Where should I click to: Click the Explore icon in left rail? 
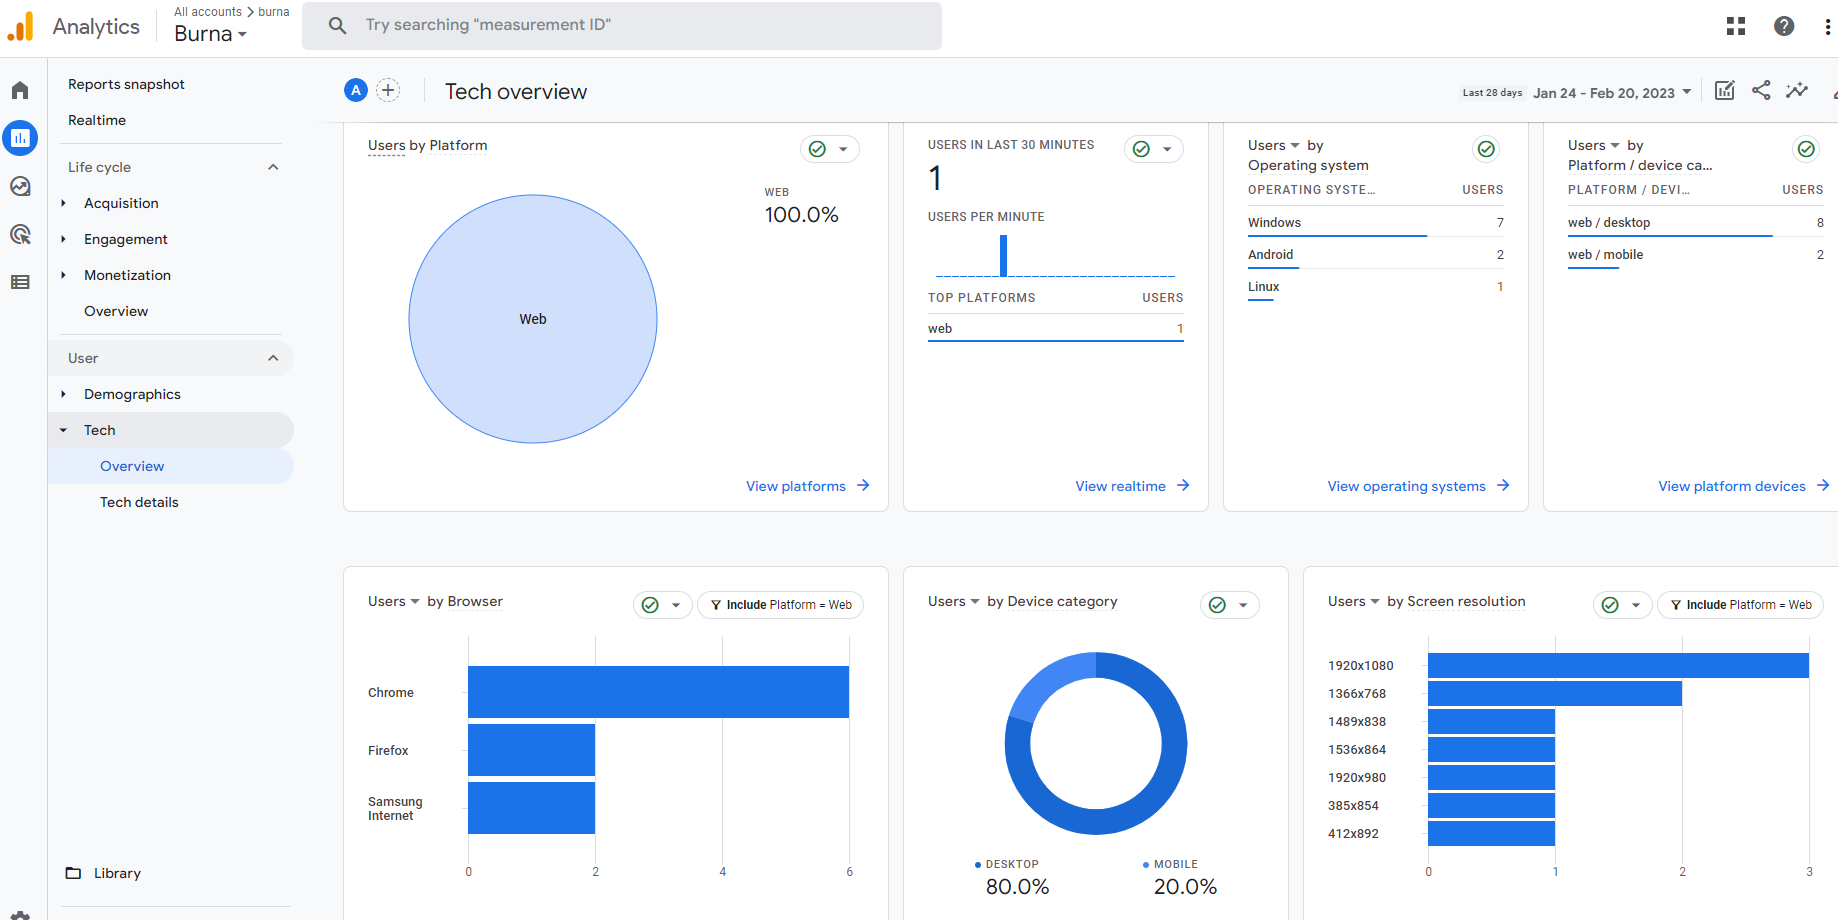(x=20, y=186)
